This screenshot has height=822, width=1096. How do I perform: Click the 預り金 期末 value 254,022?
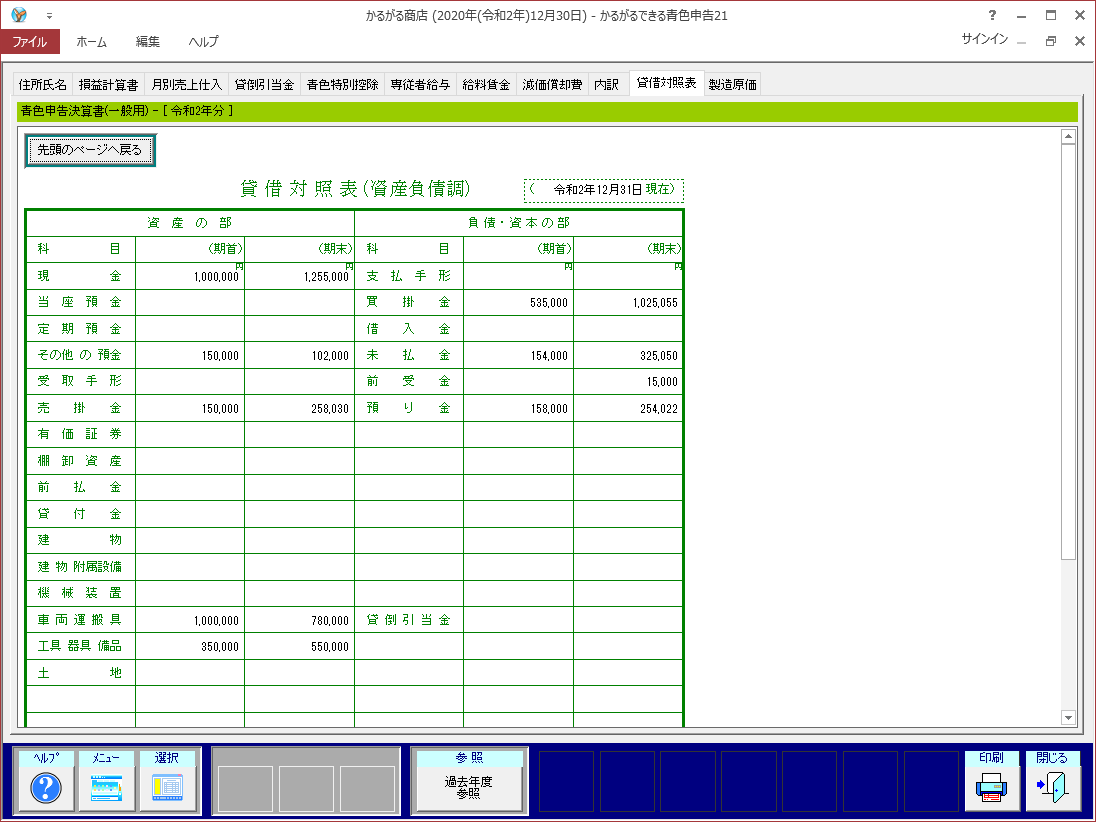pos(659,409)
